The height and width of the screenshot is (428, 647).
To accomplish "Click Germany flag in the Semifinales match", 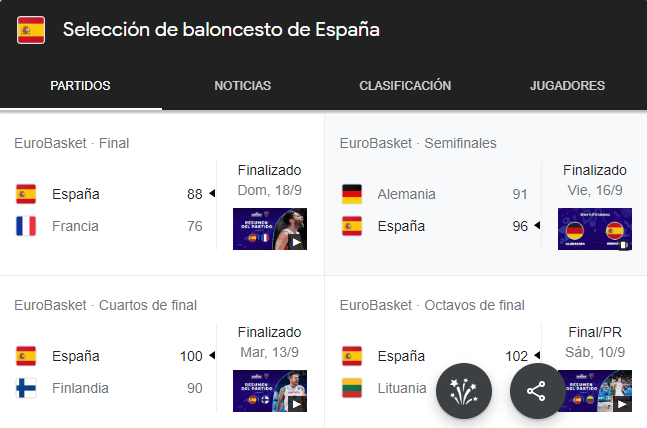I will point(351,194).
